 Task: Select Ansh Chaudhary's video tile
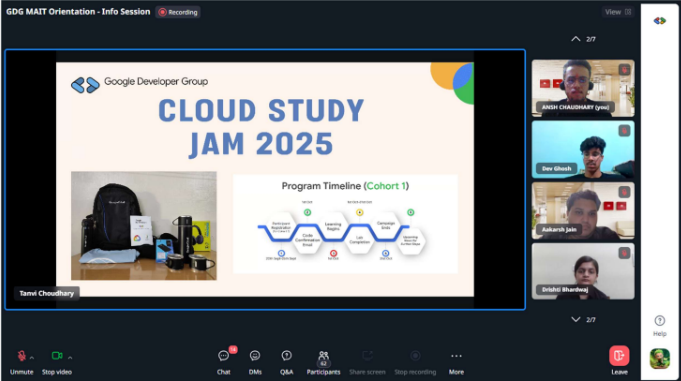[583, 88]
